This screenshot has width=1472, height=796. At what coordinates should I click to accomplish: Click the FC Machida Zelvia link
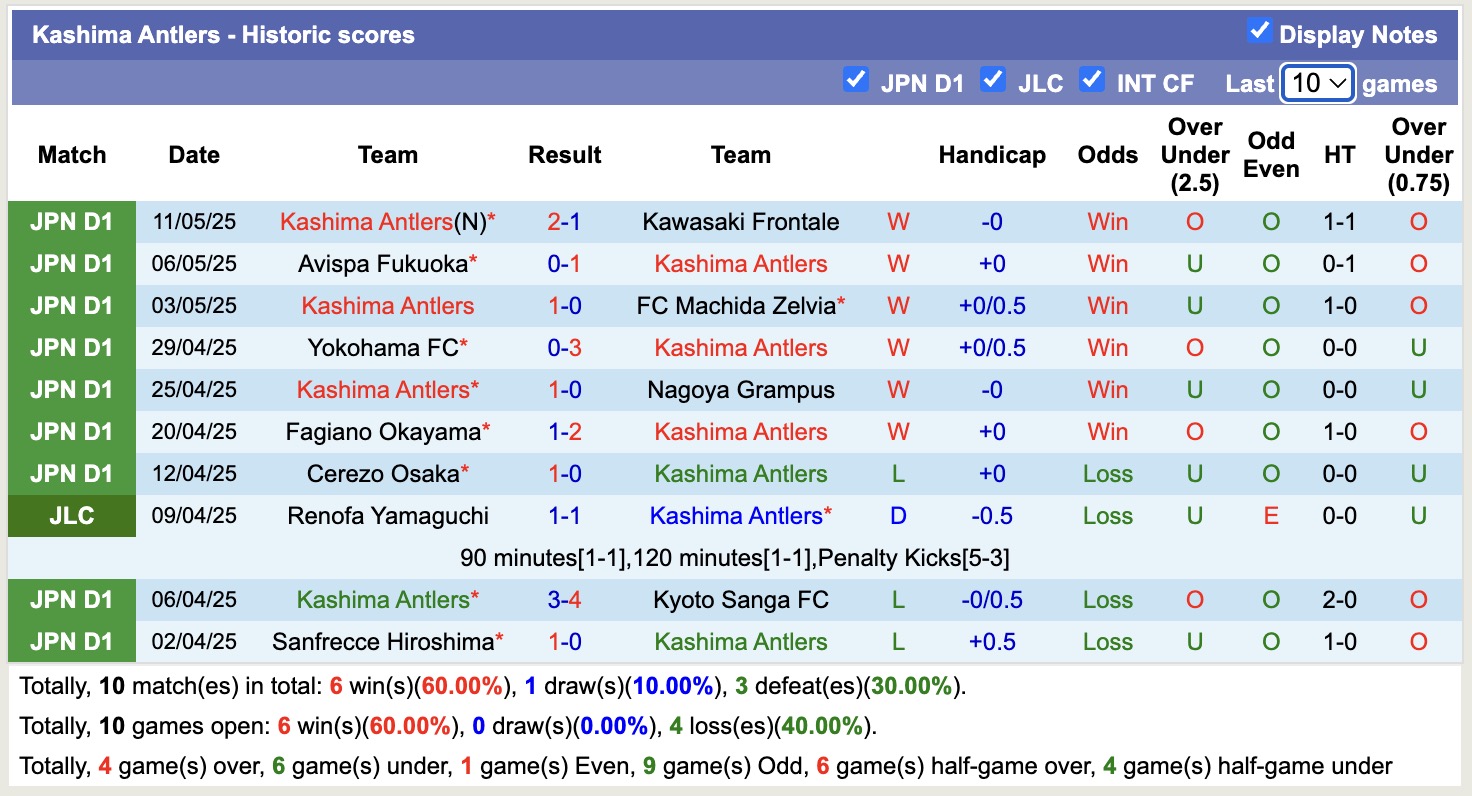point(740,306)
